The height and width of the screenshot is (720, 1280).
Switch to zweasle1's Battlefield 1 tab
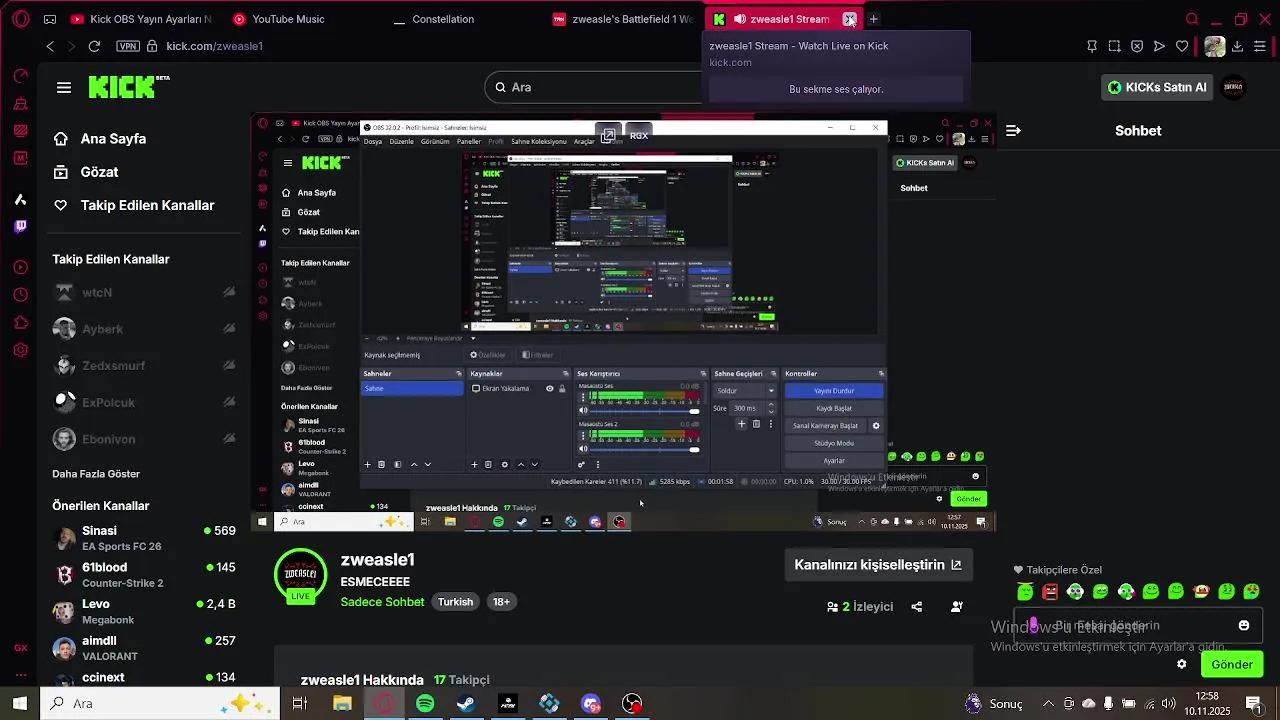click(x=622, y=19)
